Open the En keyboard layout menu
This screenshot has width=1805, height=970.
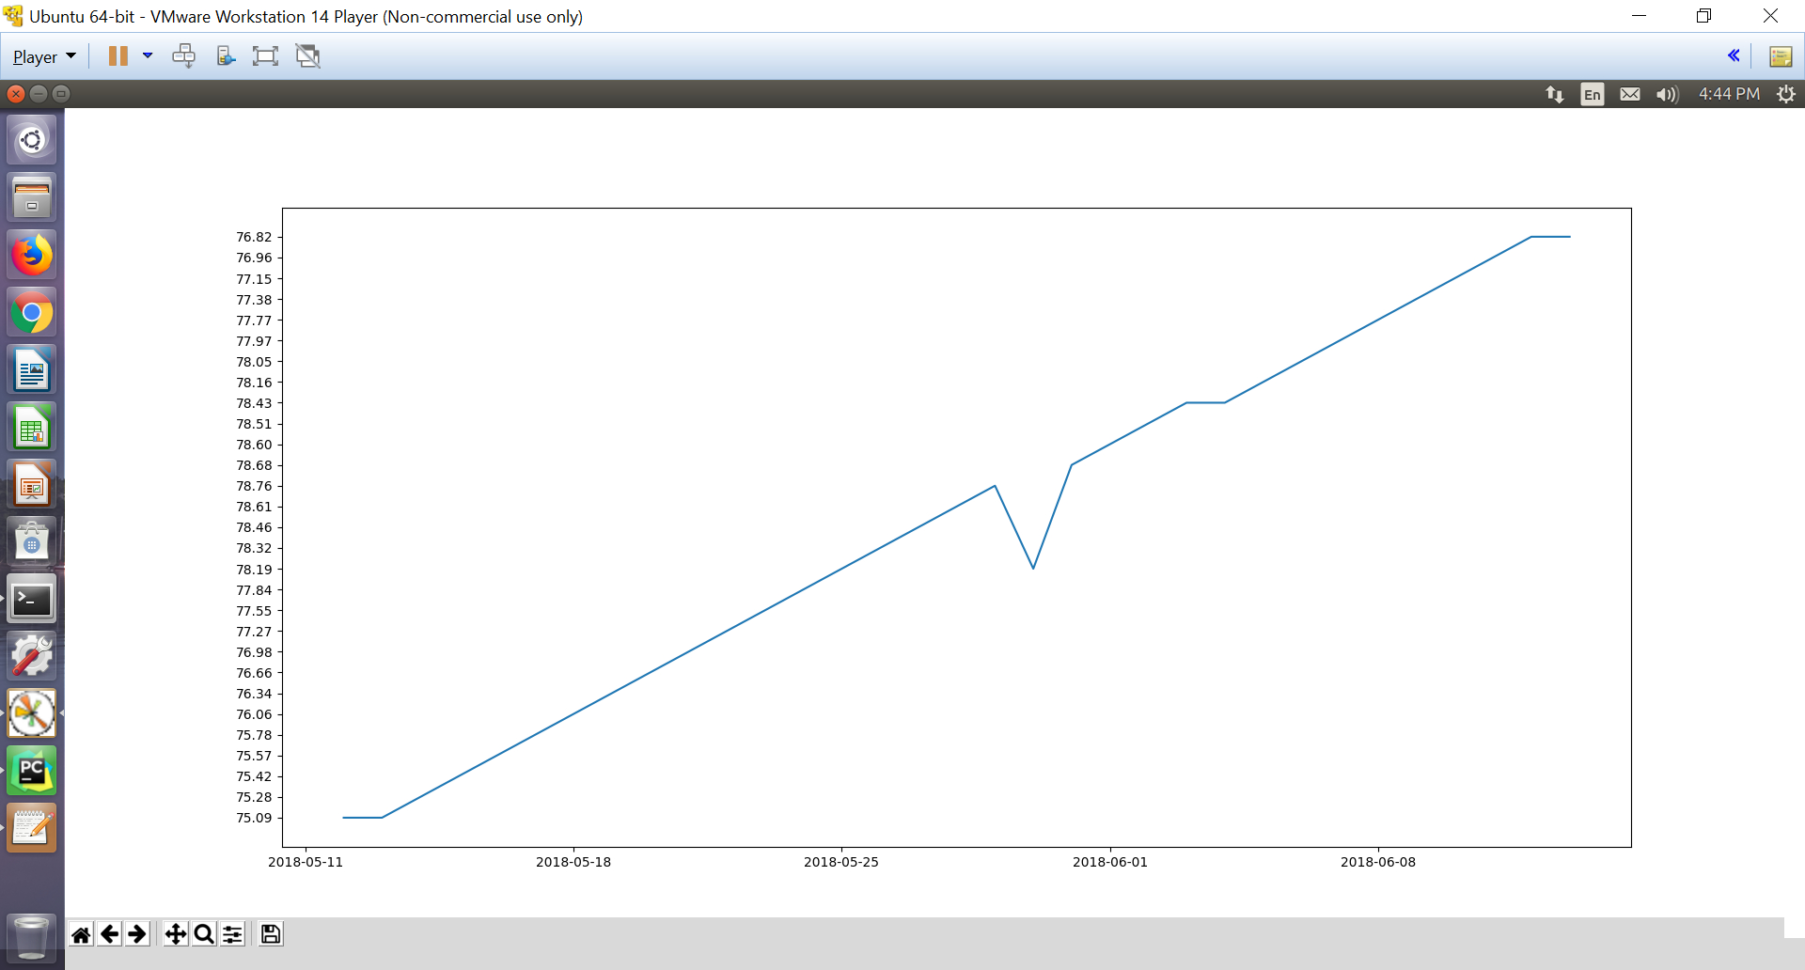1592,94
